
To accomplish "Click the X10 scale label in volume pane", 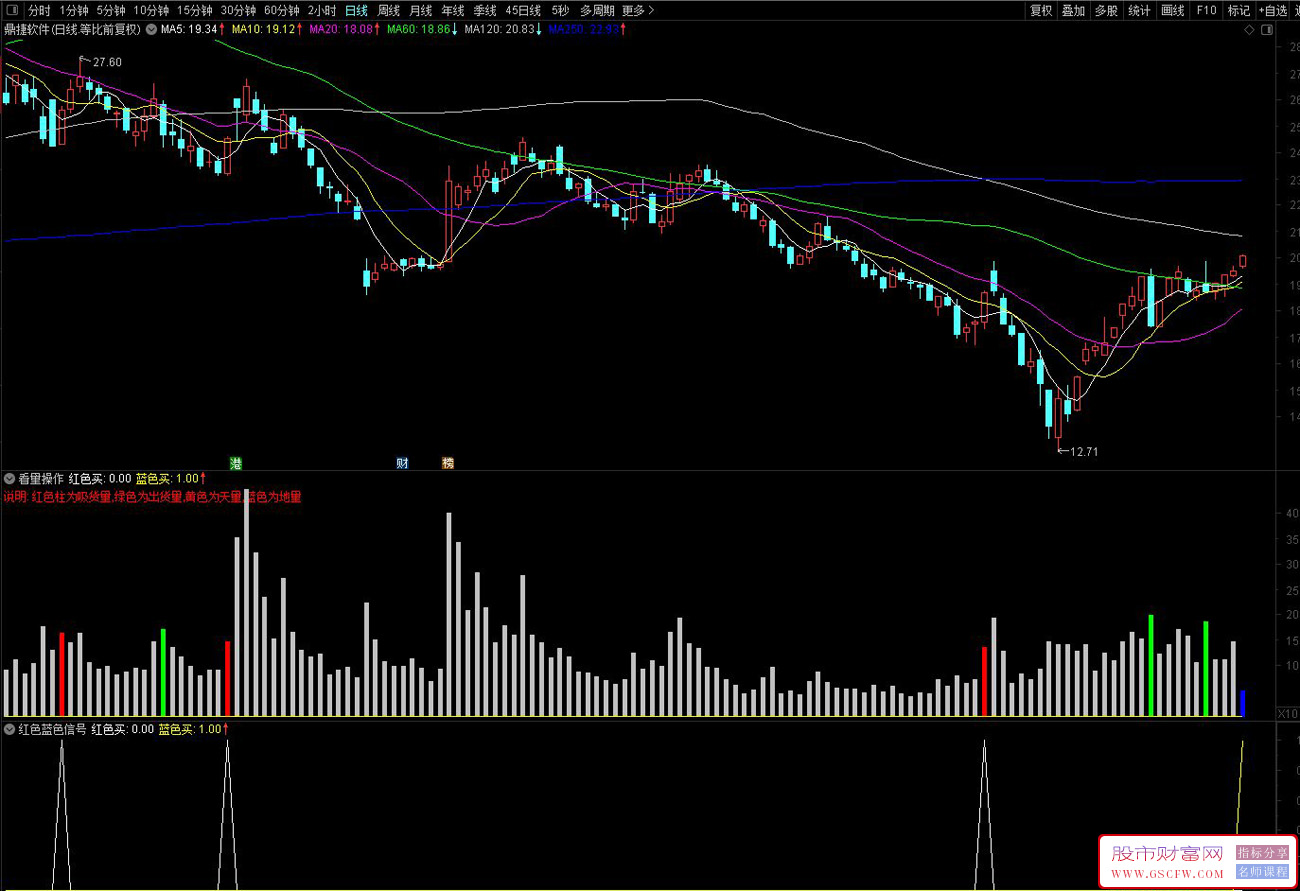I will [1288, 713].
